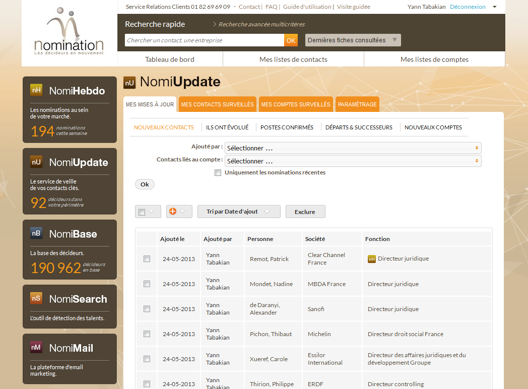The image size is (528, 389).
Task: Go to Mes listes de comptes
Action: coord(434,59)
